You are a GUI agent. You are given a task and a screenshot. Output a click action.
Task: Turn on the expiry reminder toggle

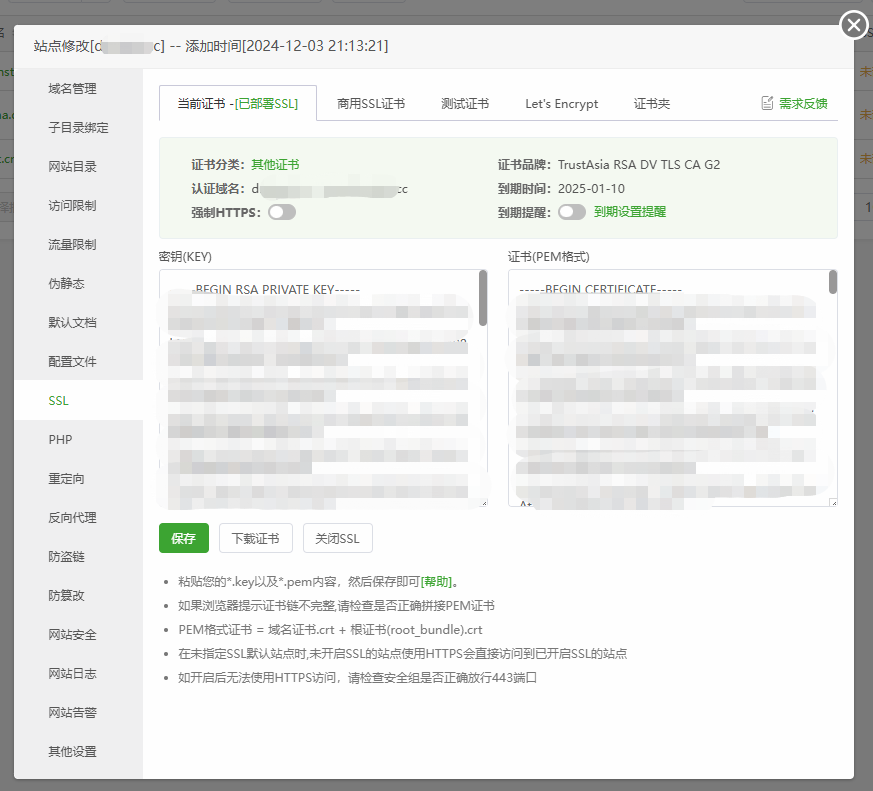572,212
